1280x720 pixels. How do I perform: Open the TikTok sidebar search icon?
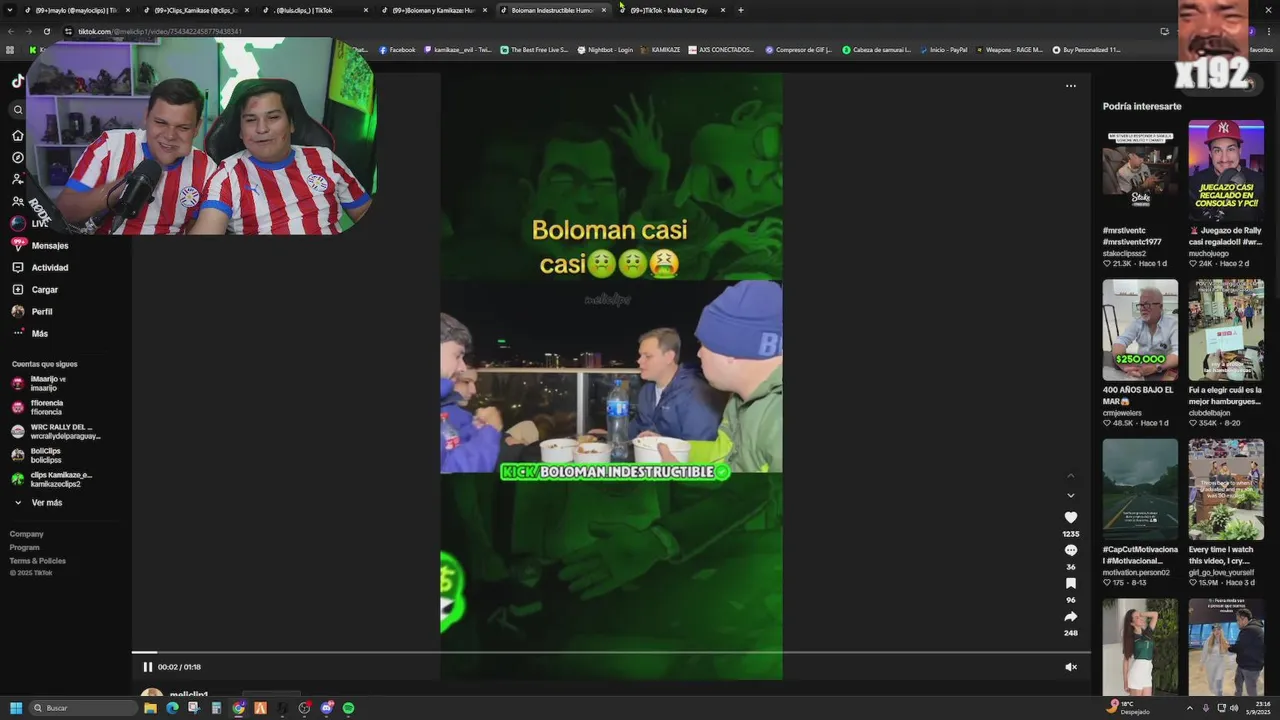tap(17, 110)
